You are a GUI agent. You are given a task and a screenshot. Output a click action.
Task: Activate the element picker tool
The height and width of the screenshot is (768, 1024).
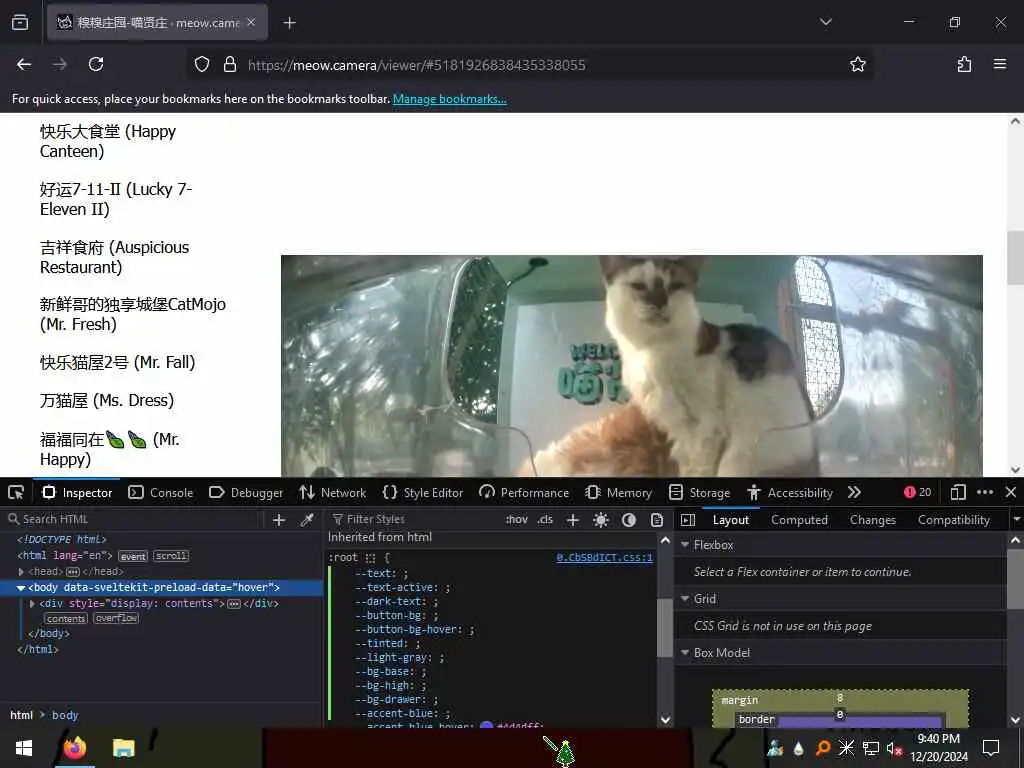pos(16,492)
